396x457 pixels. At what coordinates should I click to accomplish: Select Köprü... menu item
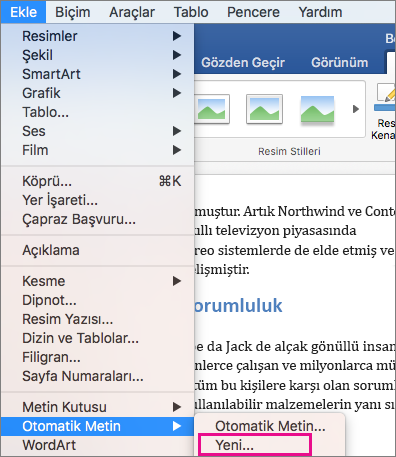[x=97, y=181]
